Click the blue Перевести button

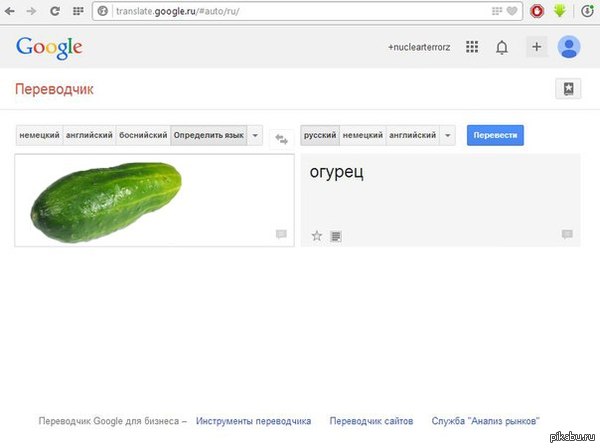tap(495, 135)
